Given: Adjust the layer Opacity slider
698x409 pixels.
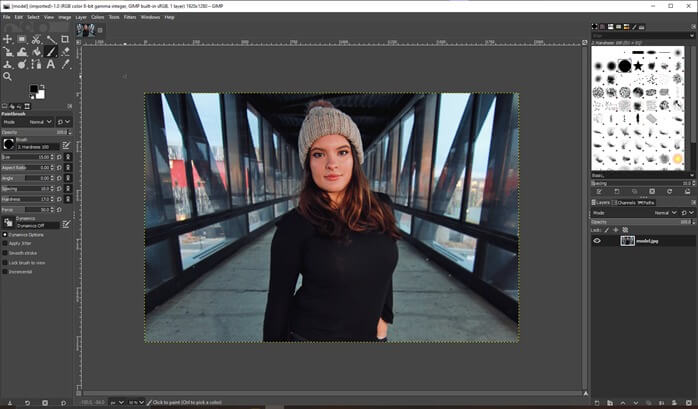Looking at the screenshot, I should tap(643, 221).
